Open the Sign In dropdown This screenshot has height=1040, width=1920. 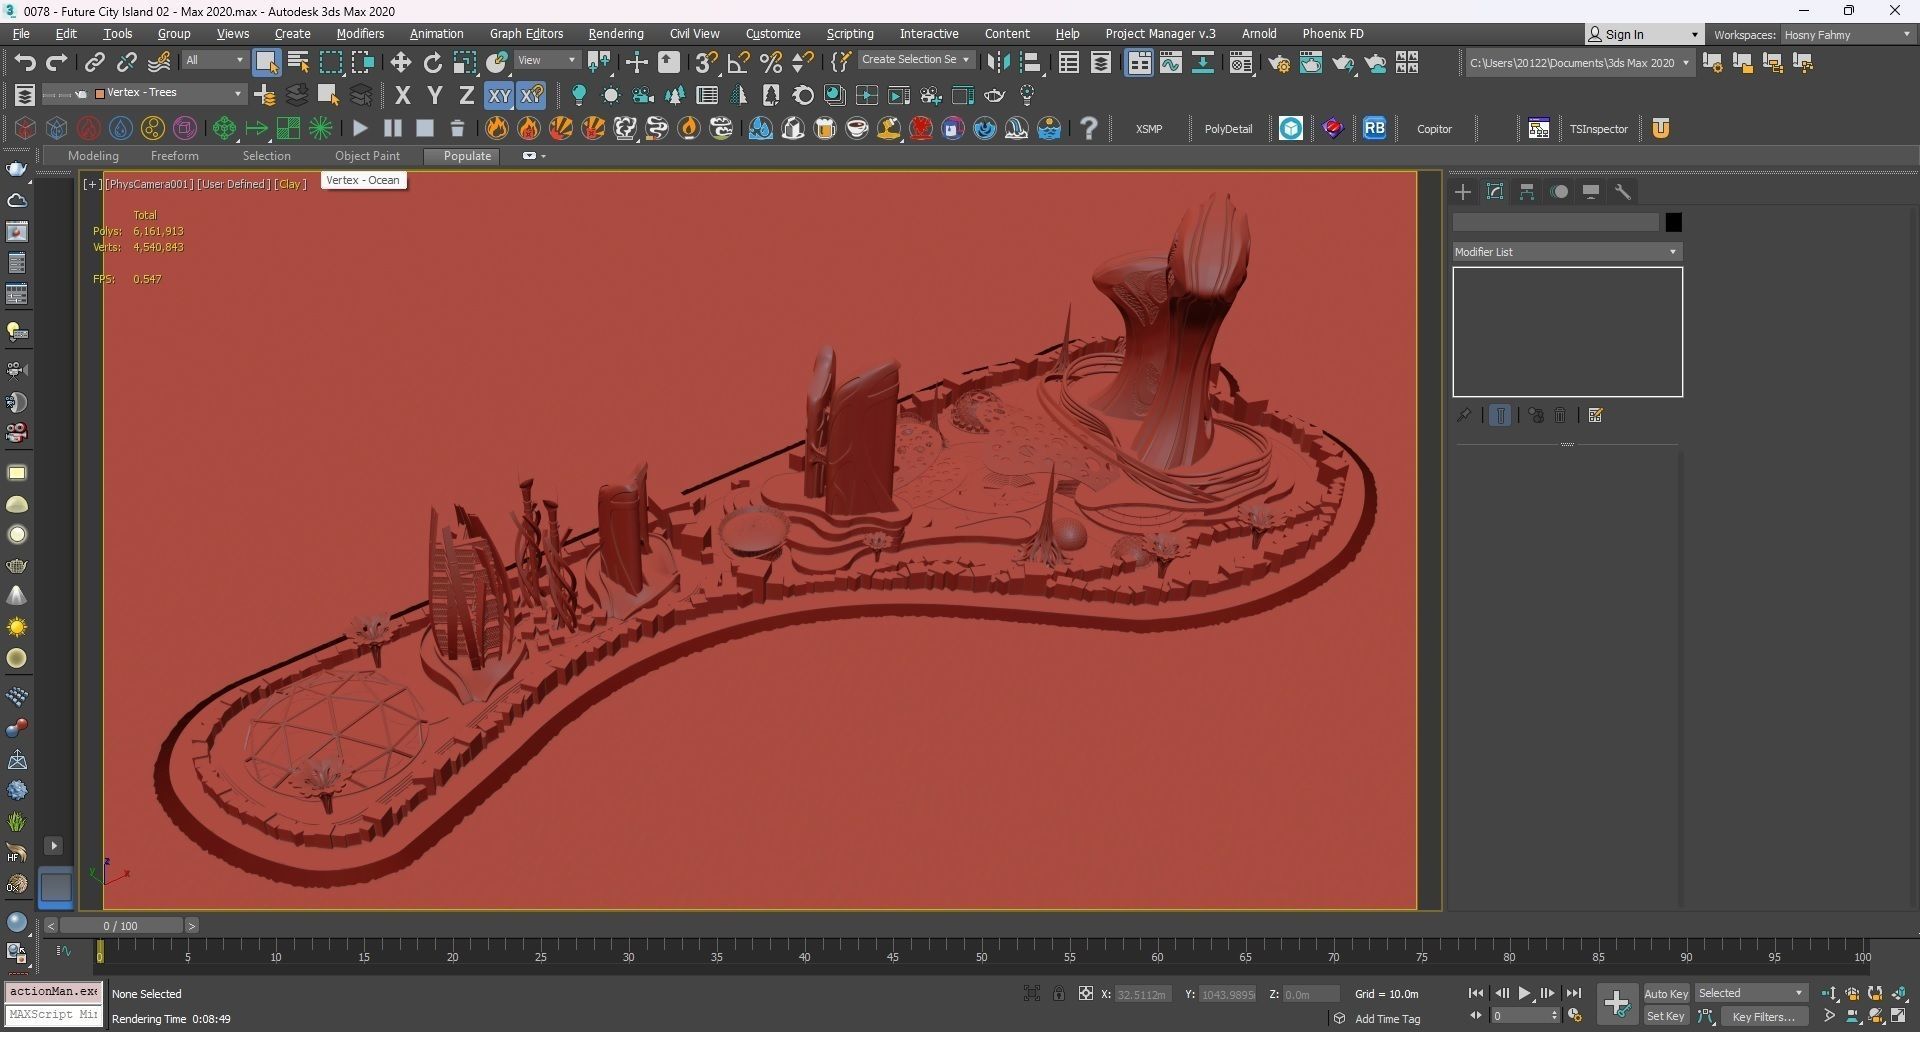click(1643, 34)
